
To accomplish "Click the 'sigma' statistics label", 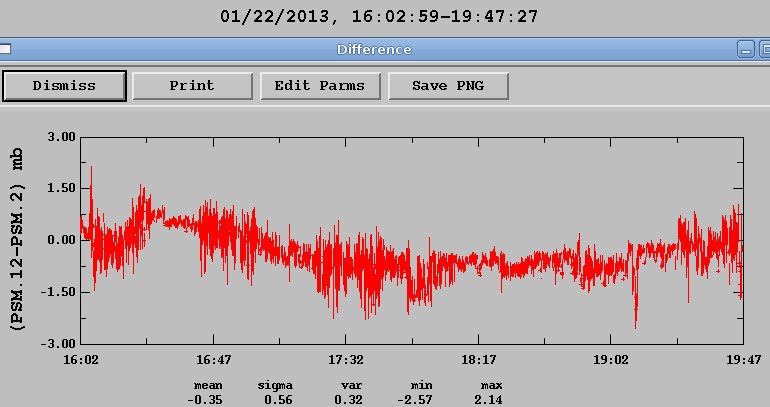I will (275, 386).
